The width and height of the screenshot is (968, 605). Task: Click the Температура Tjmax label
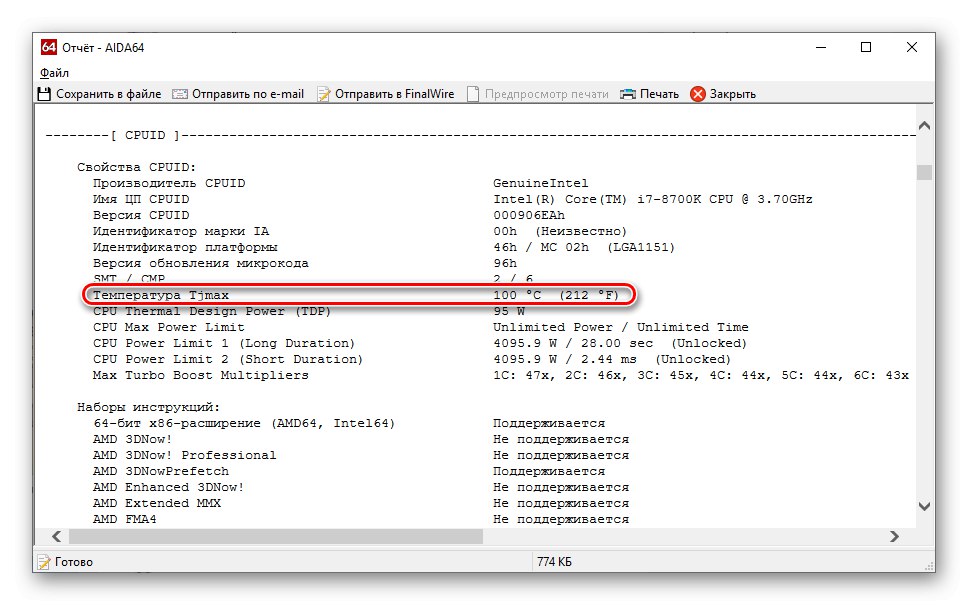[x=161, y=295]
